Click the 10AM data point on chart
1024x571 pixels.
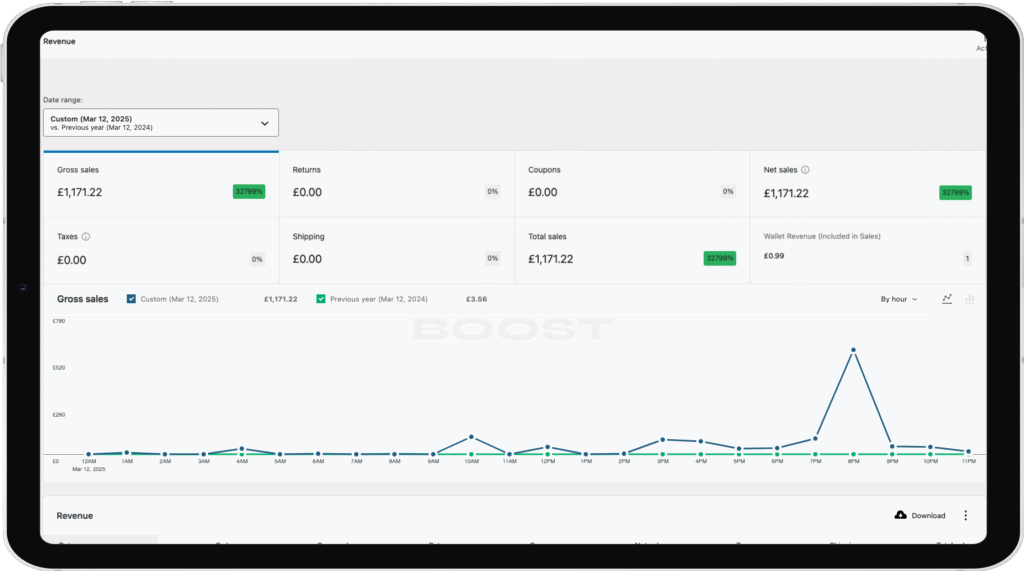pyautogui.click(x=472, y=436)
